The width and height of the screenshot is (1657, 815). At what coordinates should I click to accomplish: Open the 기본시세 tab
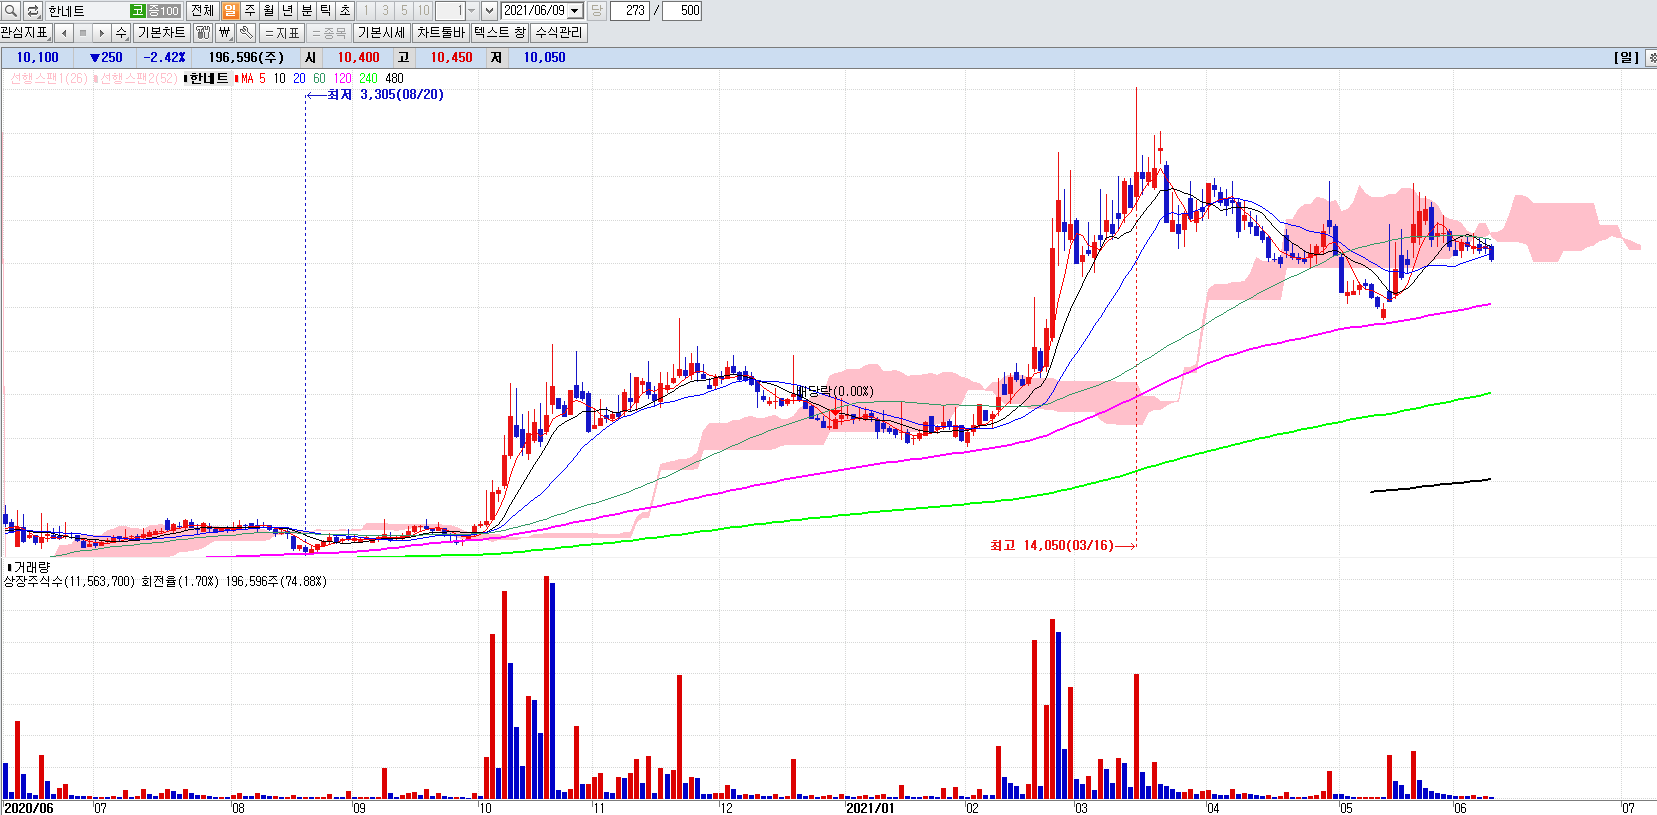[x=382, y=33]
